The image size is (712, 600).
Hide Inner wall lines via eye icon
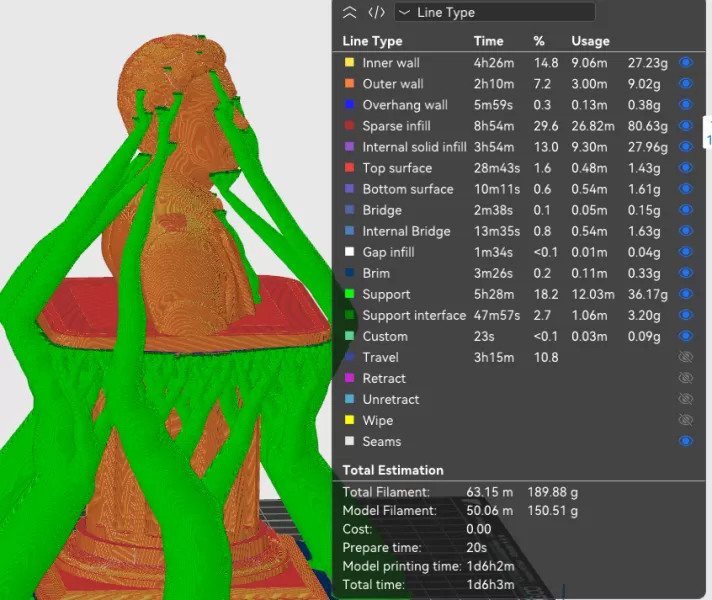[686, 62]
